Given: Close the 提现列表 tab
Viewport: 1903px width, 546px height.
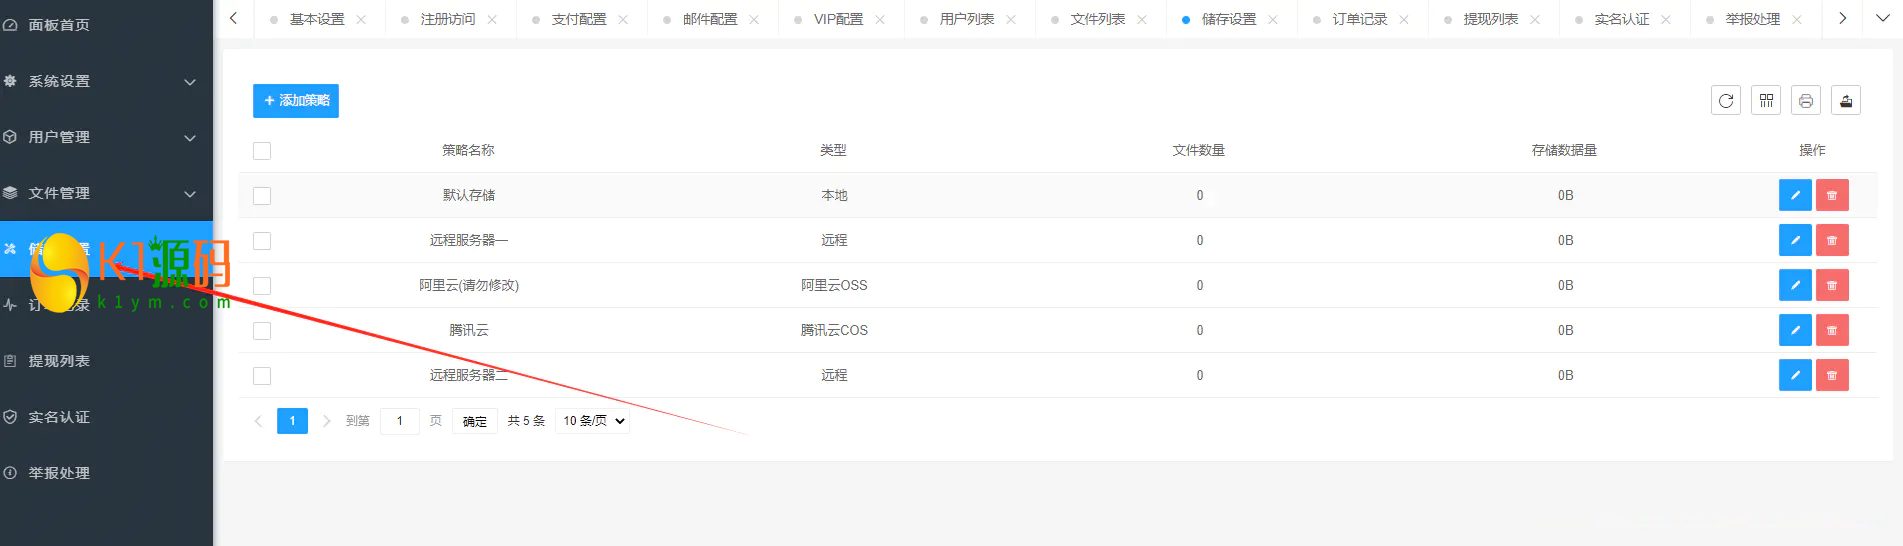Looking at the screenshot, I should (1535, 20).
